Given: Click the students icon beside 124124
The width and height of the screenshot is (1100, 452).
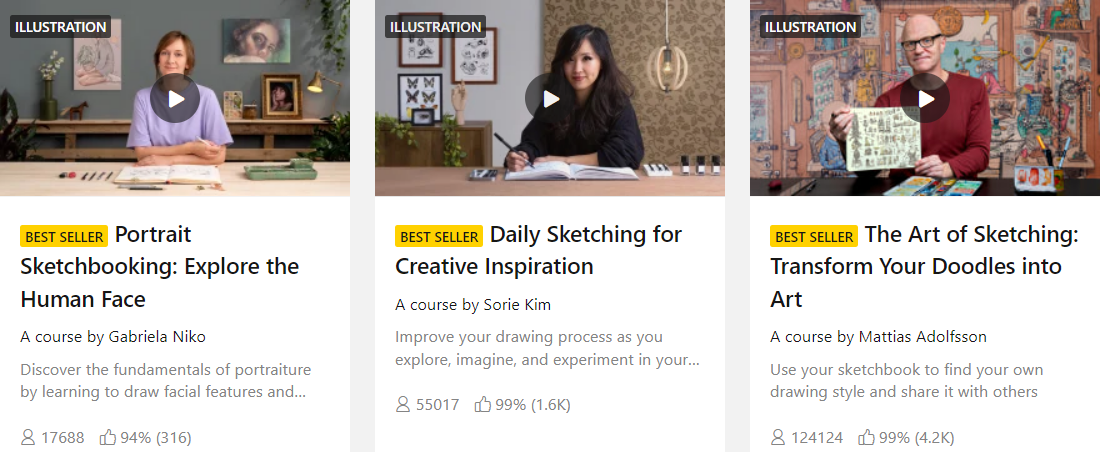Looking at the screenshot, I should tap(778, 437).
